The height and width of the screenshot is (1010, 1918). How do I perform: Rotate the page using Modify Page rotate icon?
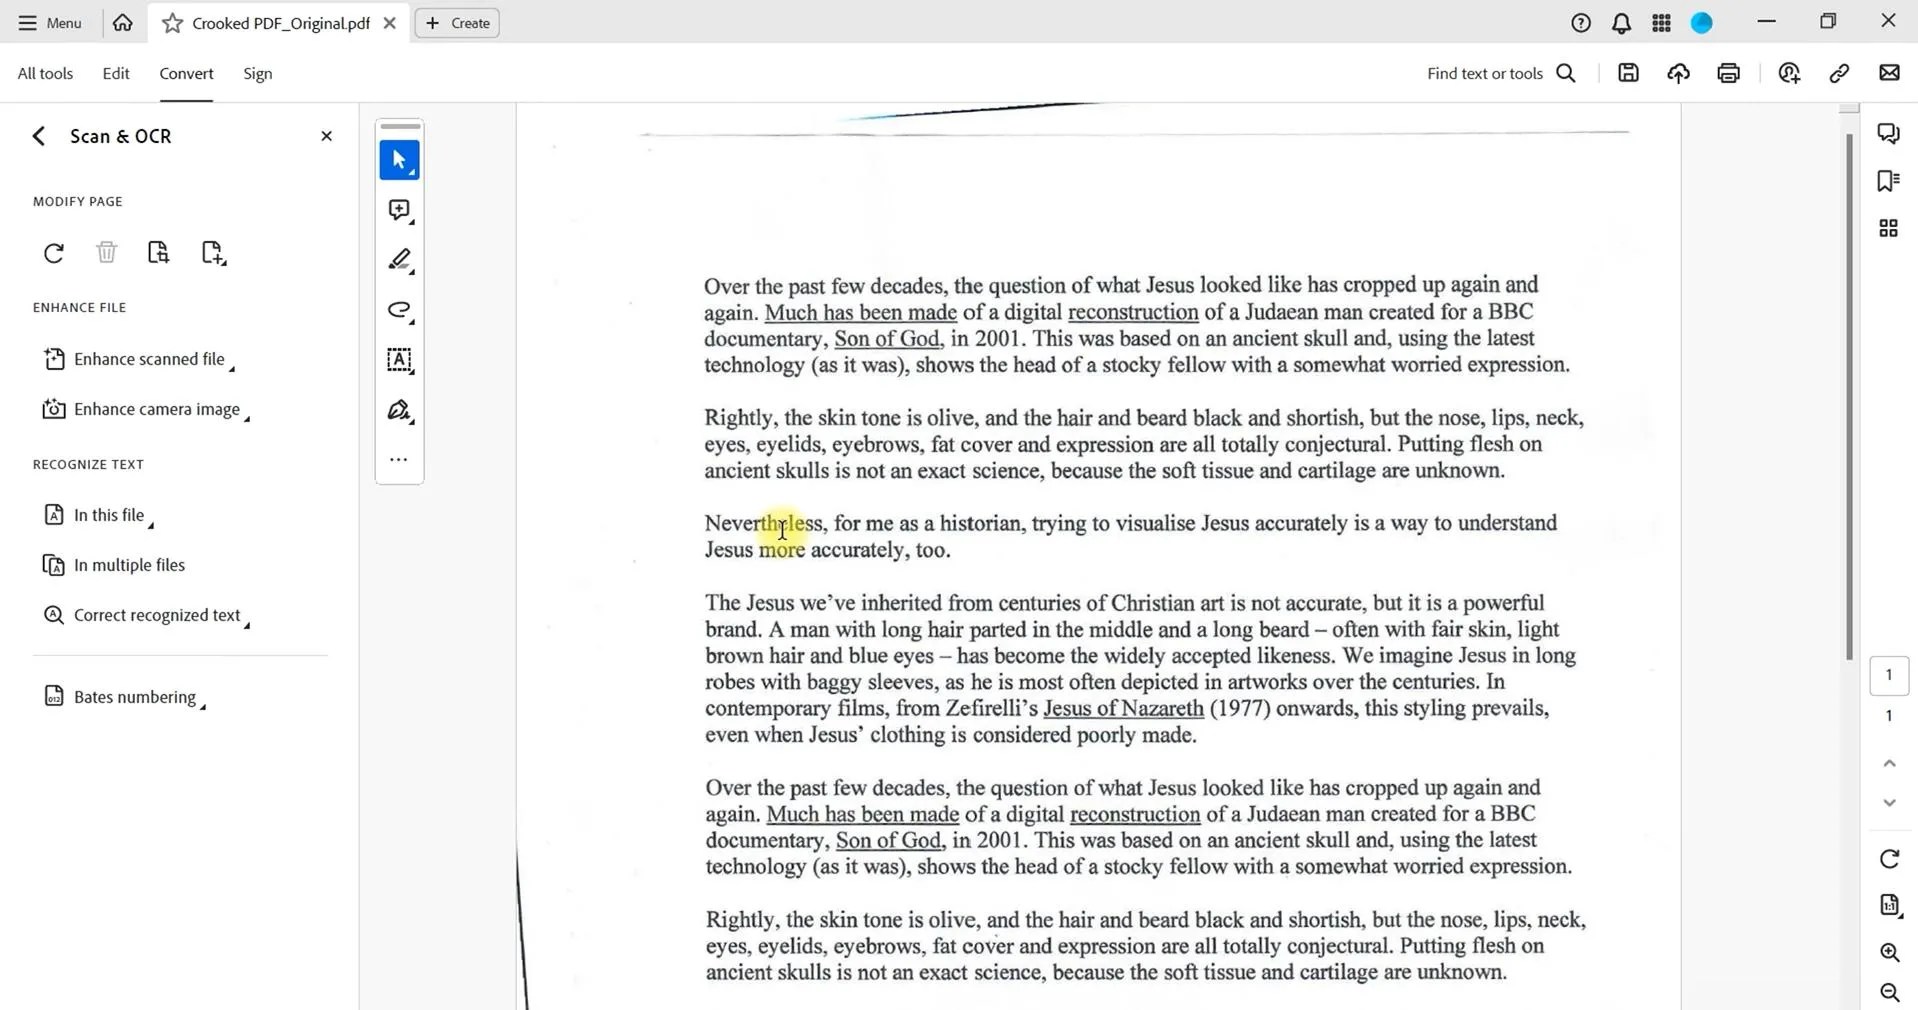click(x=53, y=252)
